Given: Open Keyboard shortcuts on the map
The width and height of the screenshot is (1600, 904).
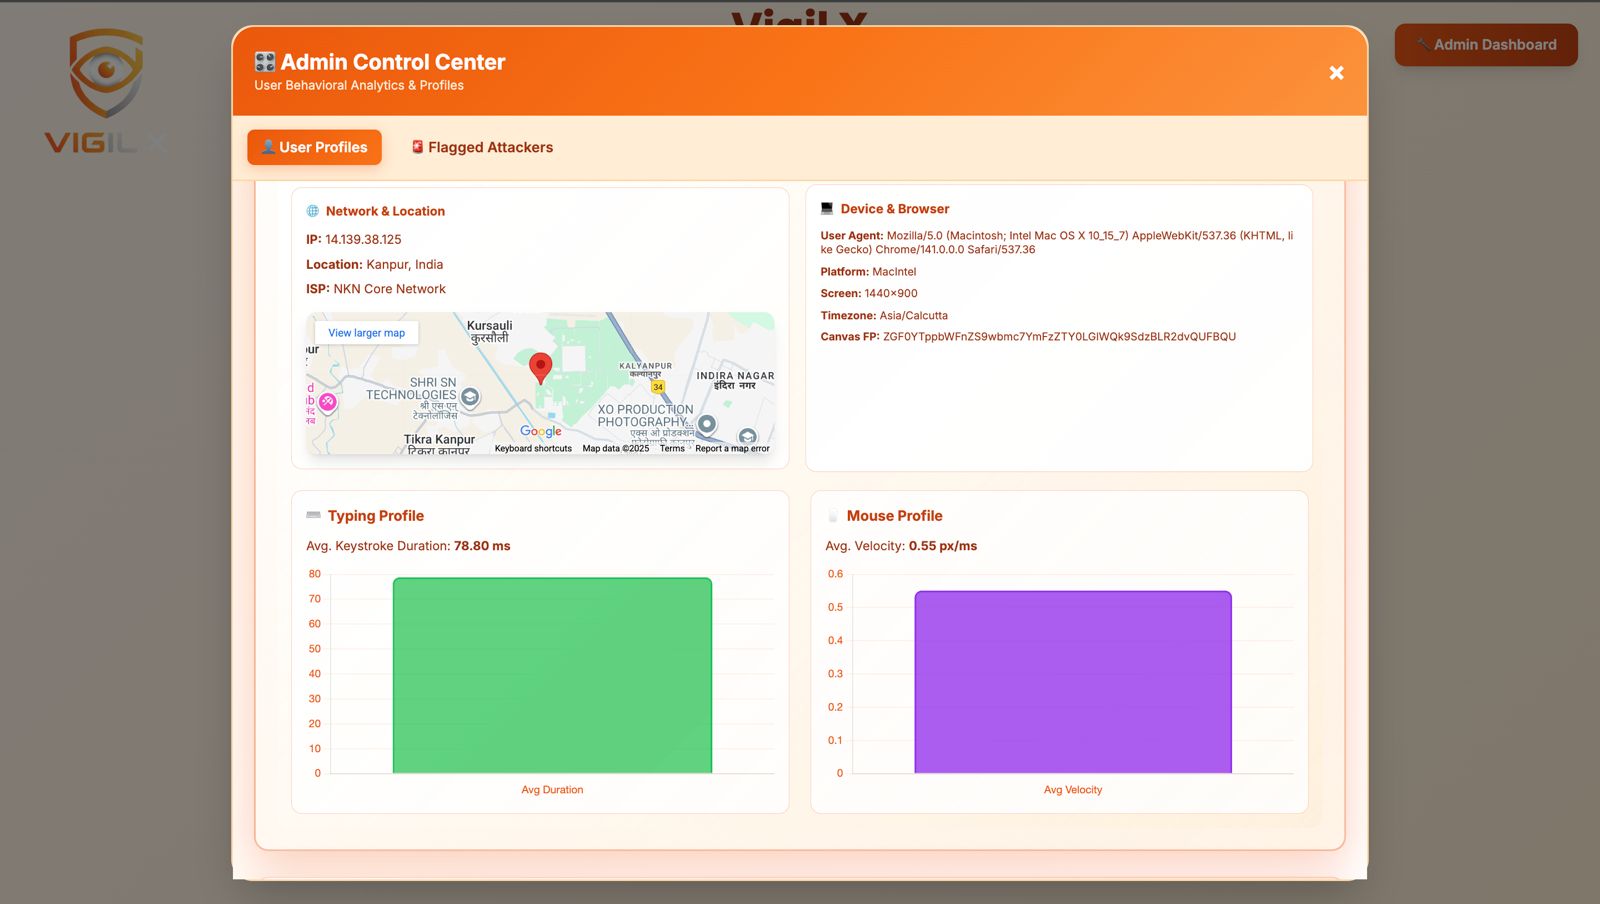Looking at the screenshot, I should [533, 449].
